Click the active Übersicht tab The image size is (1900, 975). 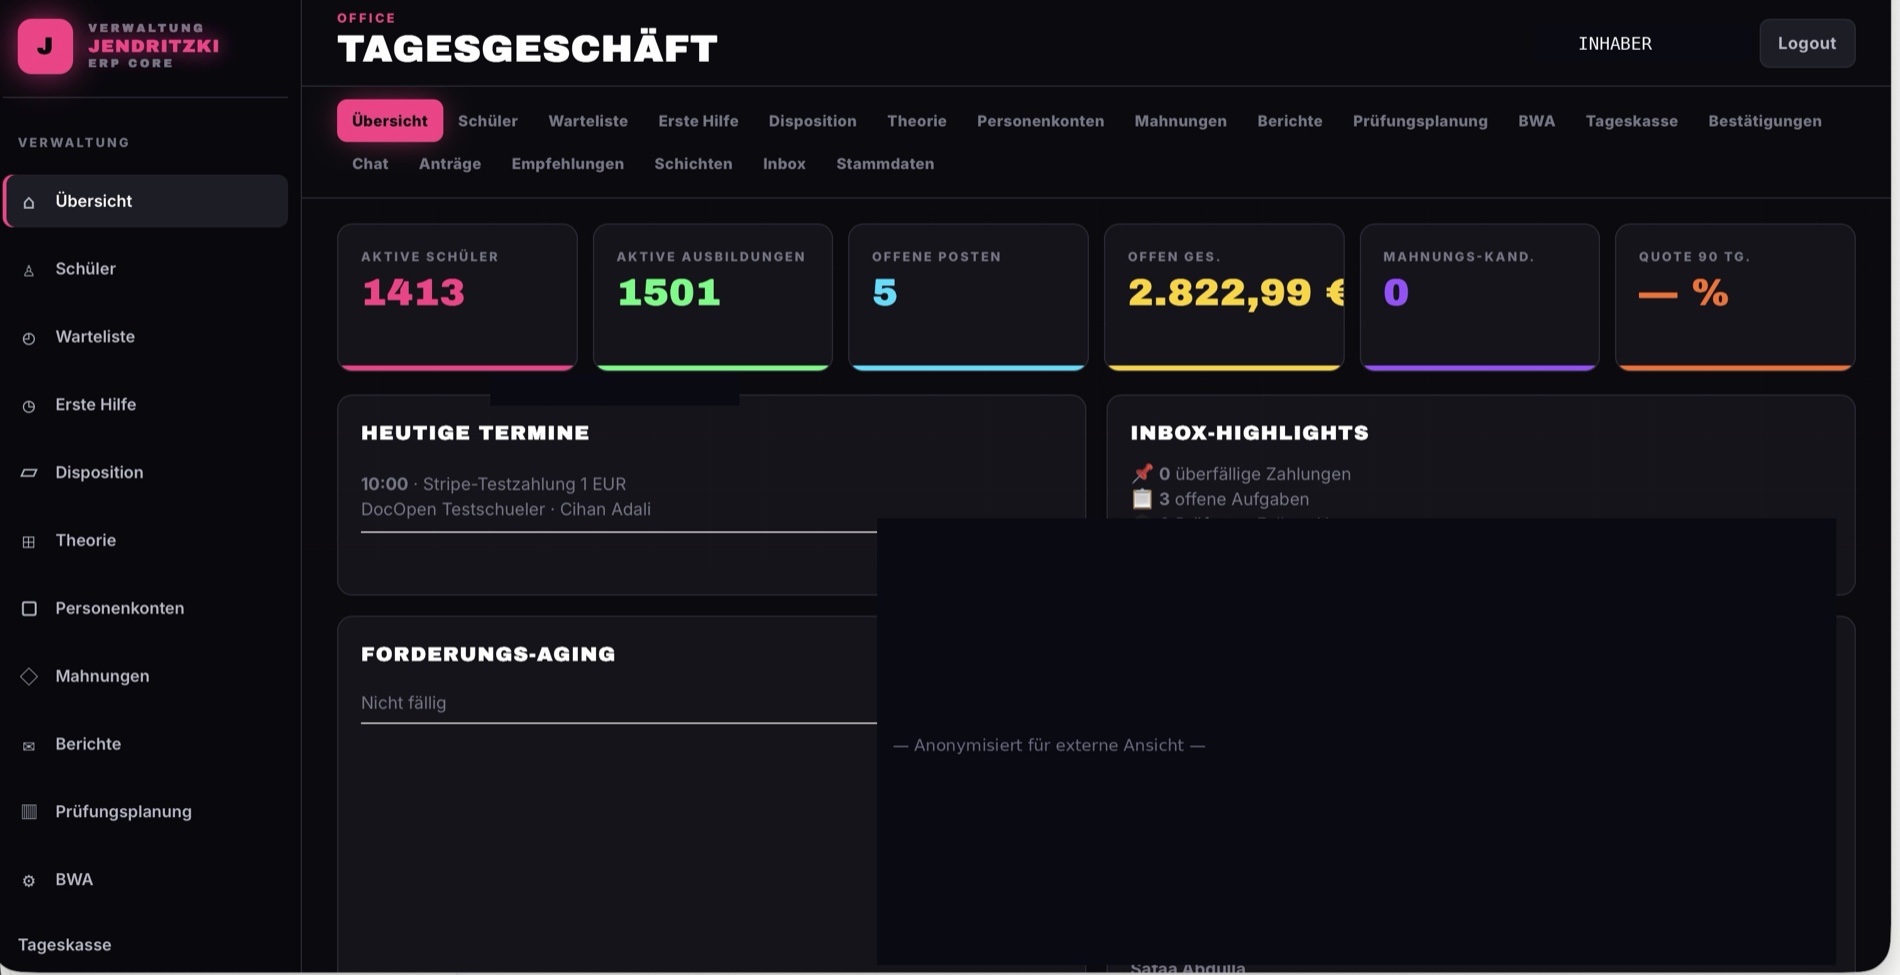pyautogui.click(x=390, y=121)
